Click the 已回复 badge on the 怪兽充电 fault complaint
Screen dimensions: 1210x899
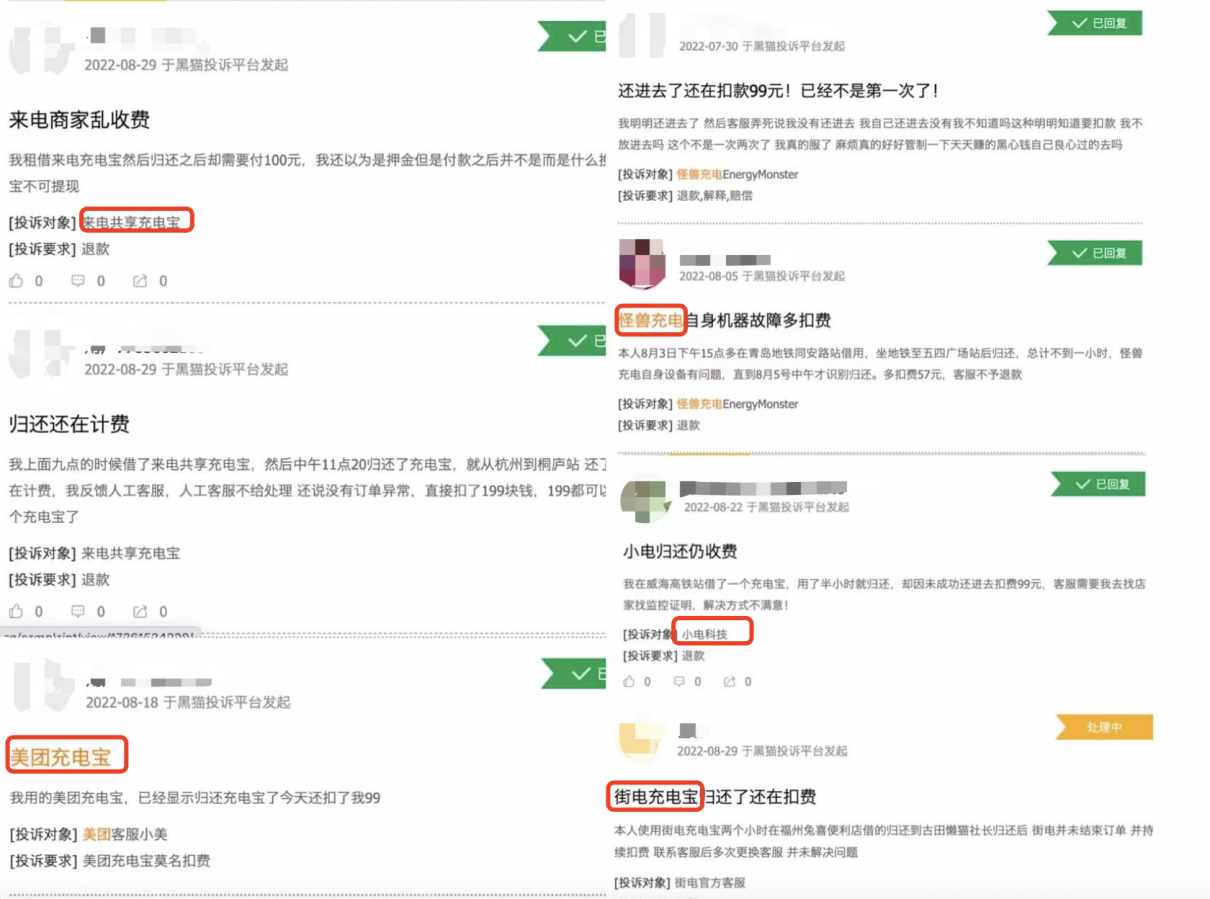click(1094, 253)
